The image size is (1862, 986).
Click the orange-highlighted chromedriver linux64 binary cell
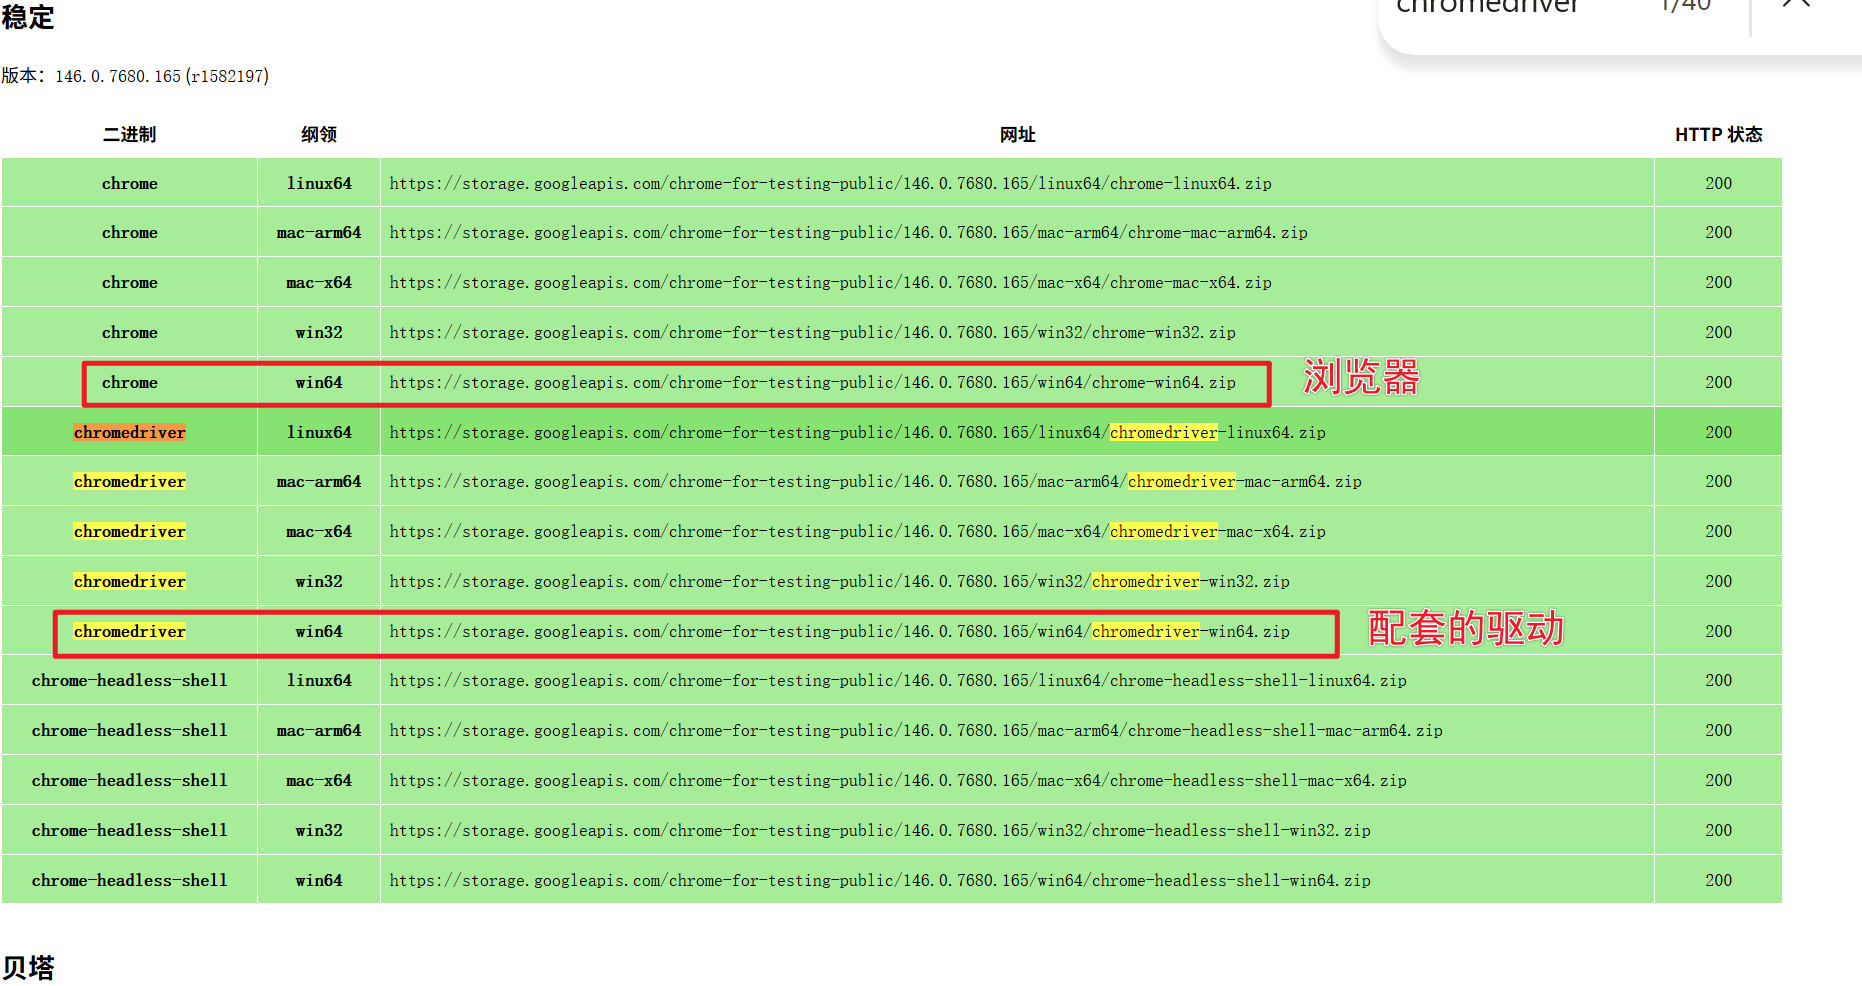tap(129, 433)
